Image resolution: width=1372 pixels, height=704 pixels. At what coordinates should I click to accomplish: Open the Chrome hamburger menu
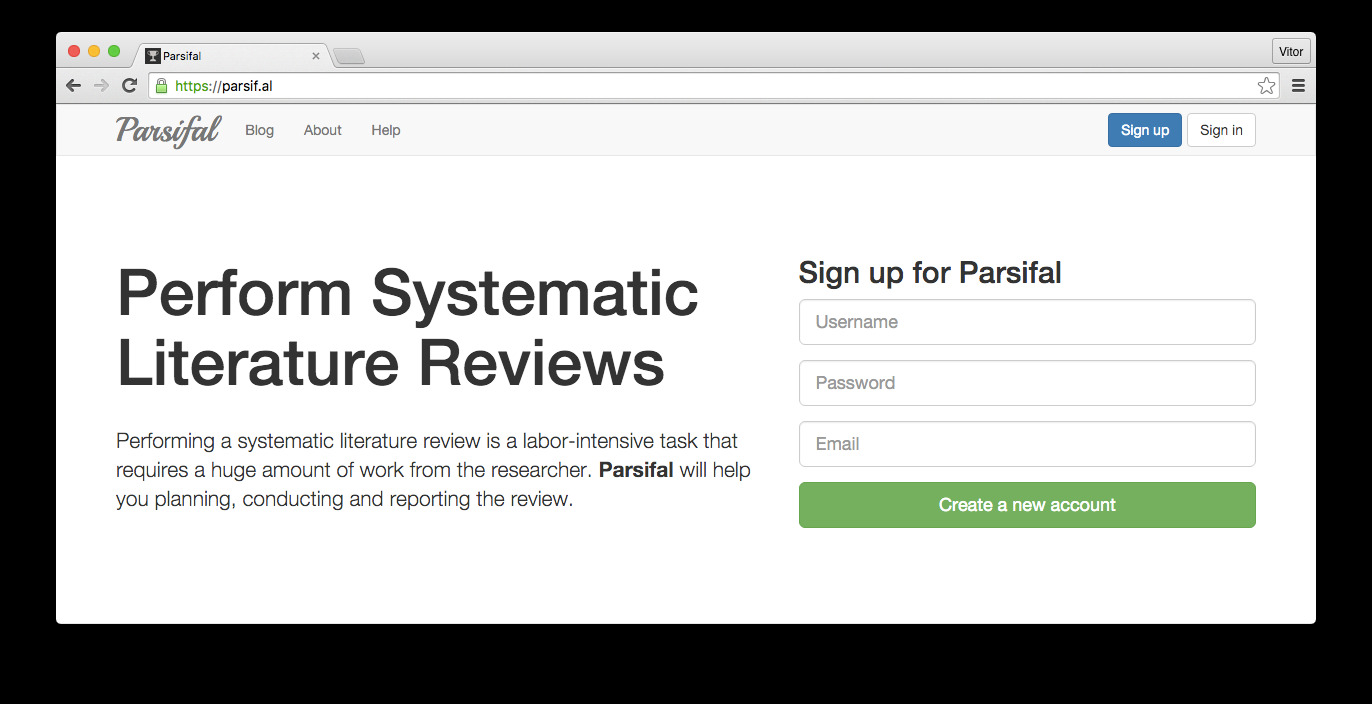pyautogui.click(x=1298, y=86)
